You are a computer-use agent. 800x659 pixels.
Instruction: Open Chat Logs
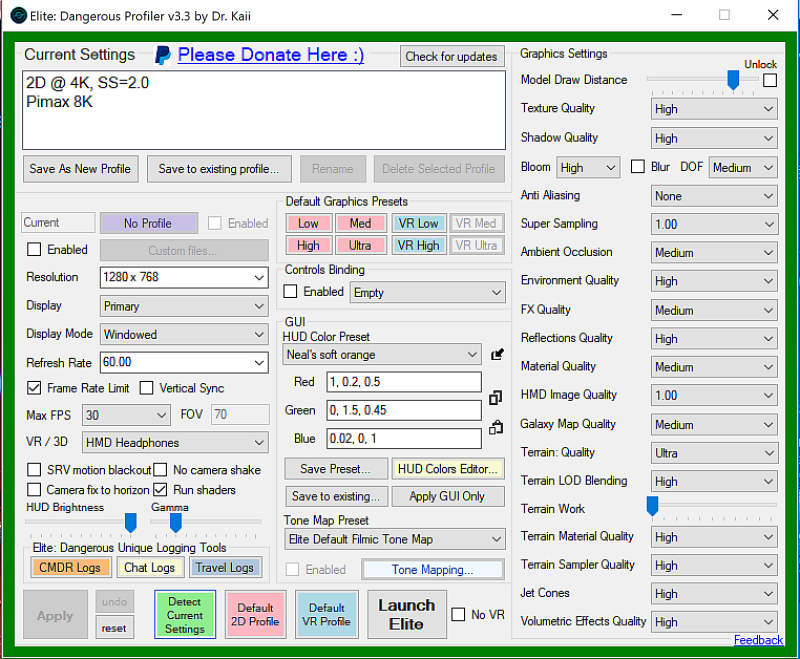pyautogui.click(x=150, y=568)
